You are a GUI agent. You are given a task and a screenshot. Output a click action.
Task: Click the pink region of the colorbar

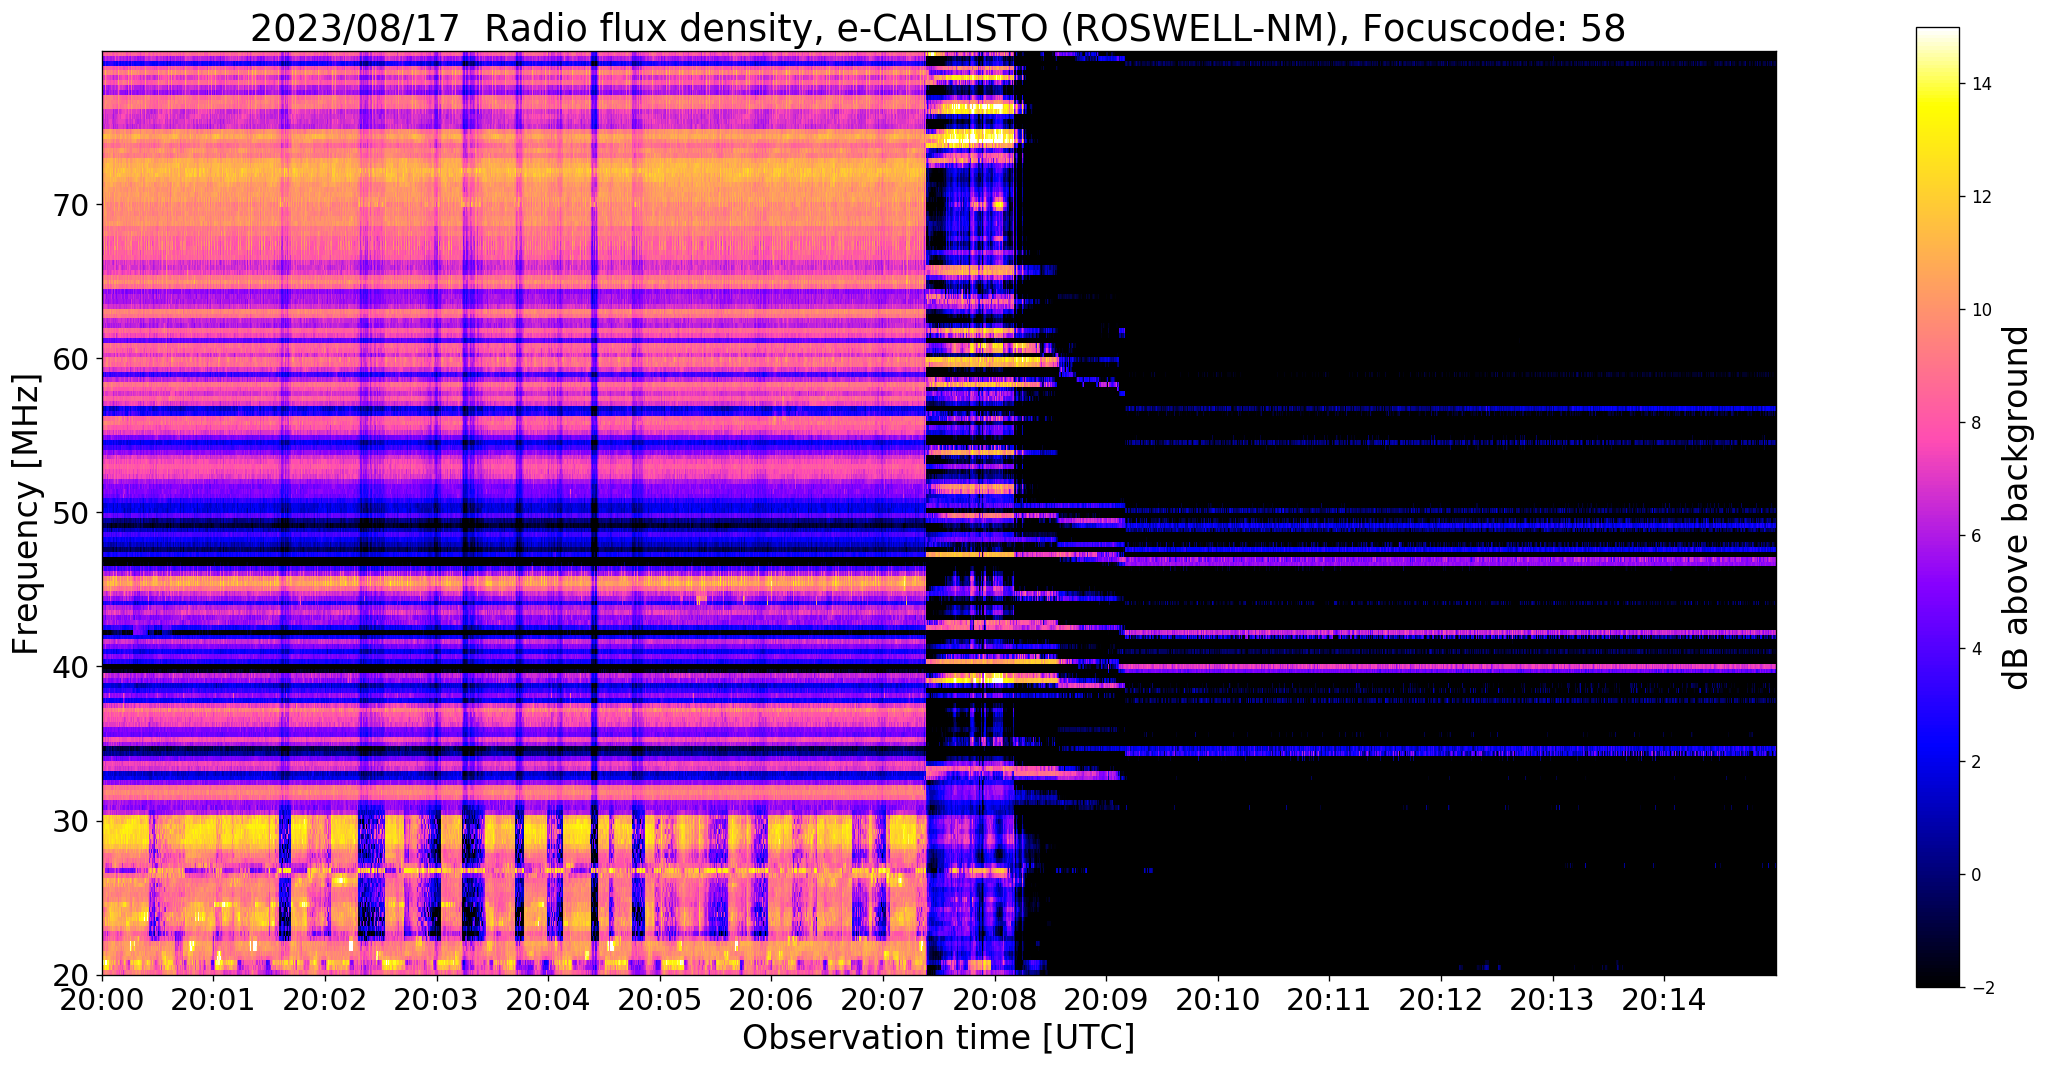[x=1937, y=425]
